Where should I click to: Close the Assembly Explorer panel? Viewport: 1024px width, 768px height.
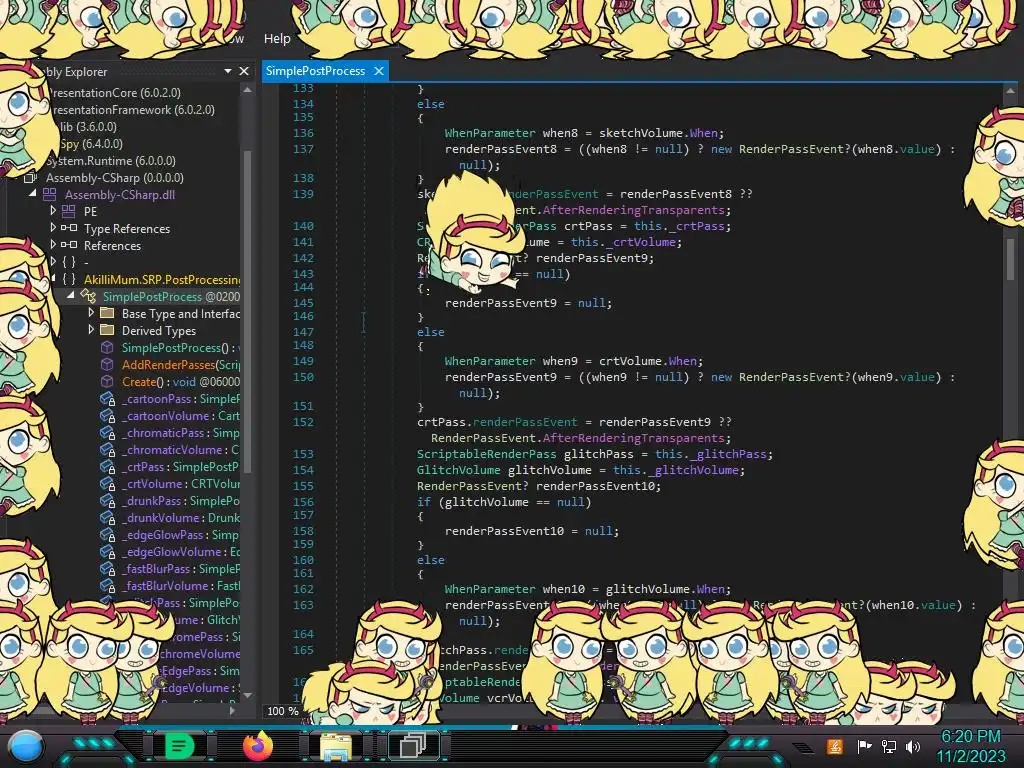[x=244, y=71]
